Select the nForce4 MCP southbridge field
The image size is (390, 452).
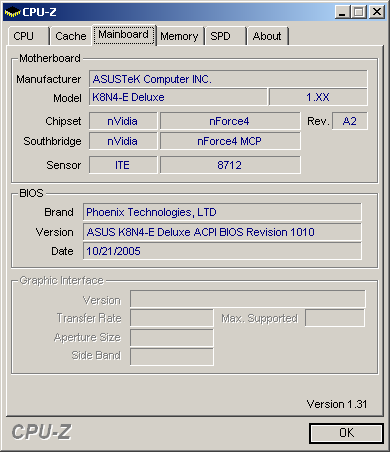click(230, 141)
